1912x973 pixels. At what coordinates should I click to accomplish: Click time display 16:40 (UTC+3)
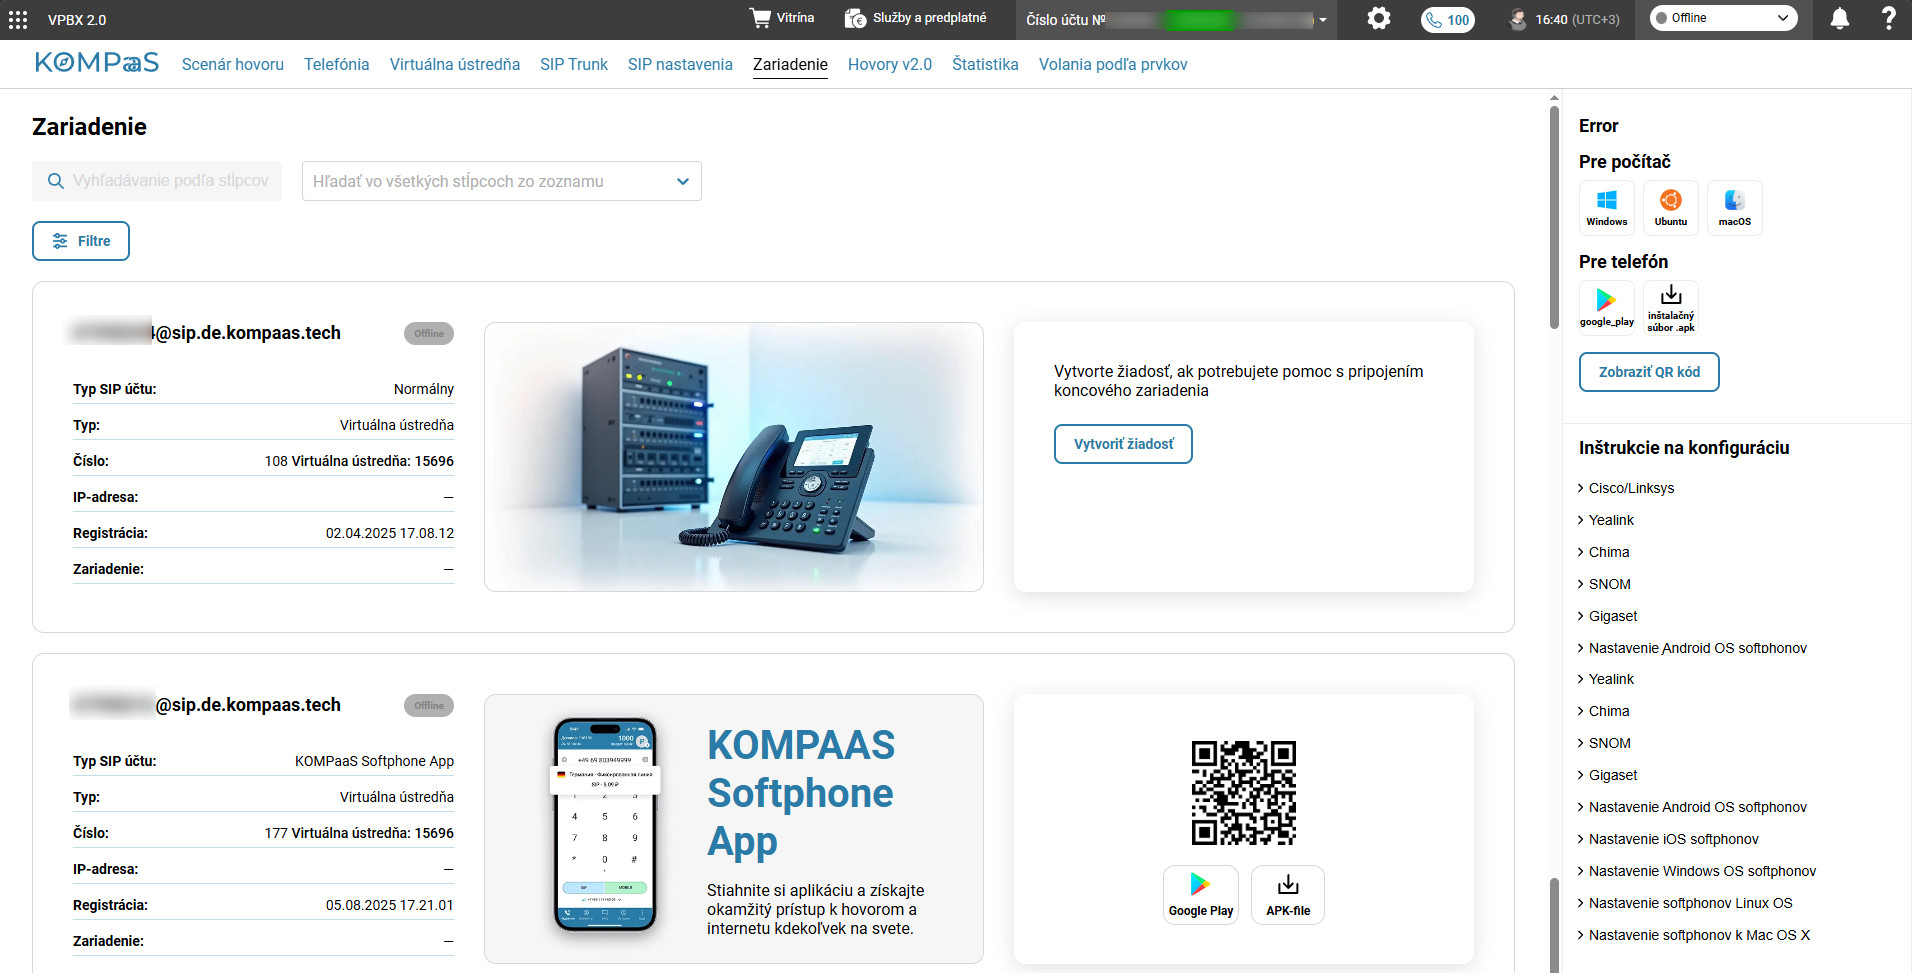(1578, 19)
